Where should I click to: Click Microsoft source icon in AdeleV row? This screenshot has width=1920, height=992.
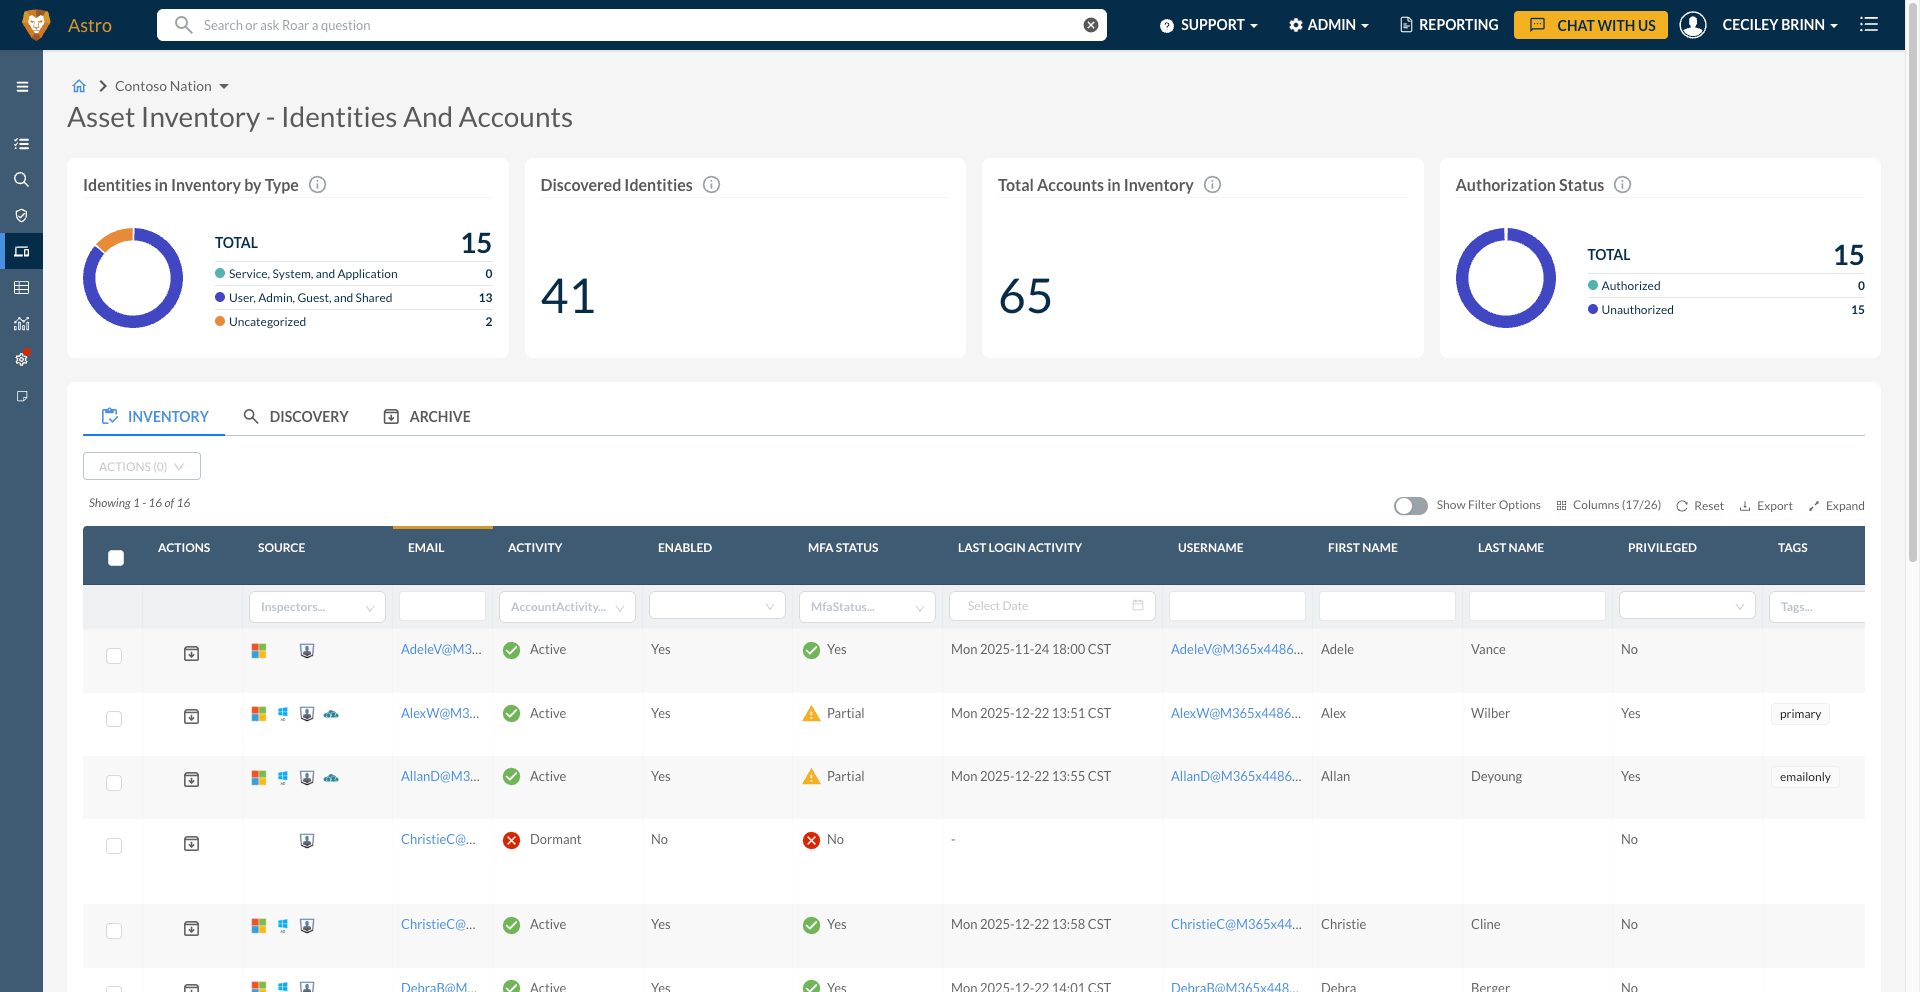tap(259, 651)
